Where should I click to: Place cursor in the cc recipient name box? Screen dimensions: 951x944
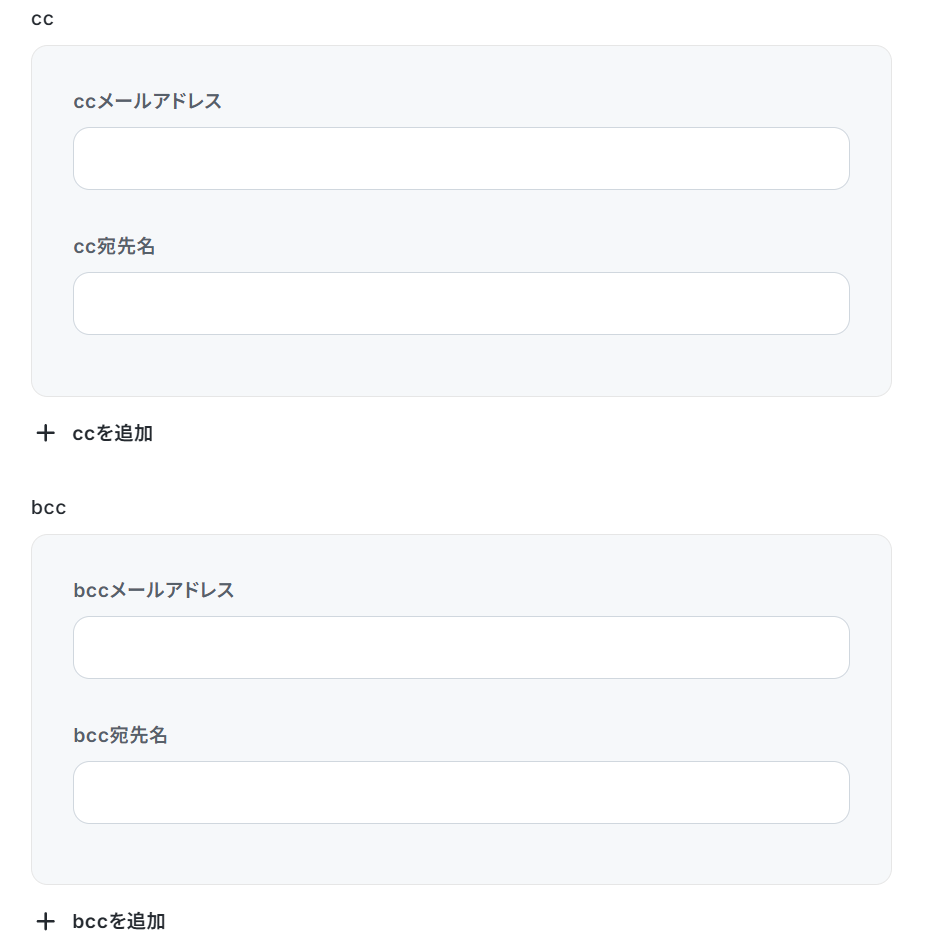[461, 303]
